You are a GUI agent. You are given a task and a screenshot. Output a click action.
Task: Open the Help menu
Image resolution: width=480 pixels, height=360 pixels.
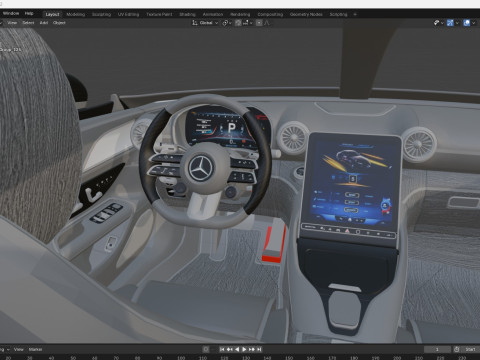[x=29, y=14]
